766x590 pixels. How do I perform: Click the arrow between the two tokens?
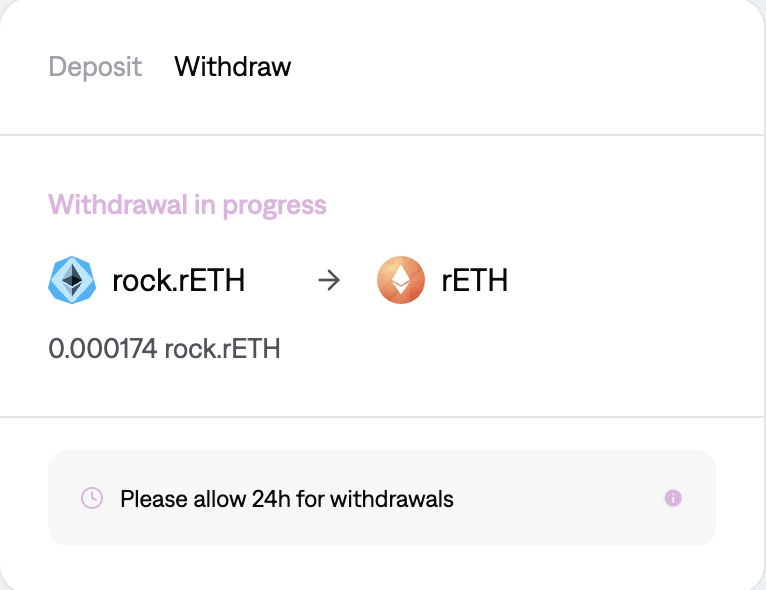pyautogui.click(x=328, y=281)
